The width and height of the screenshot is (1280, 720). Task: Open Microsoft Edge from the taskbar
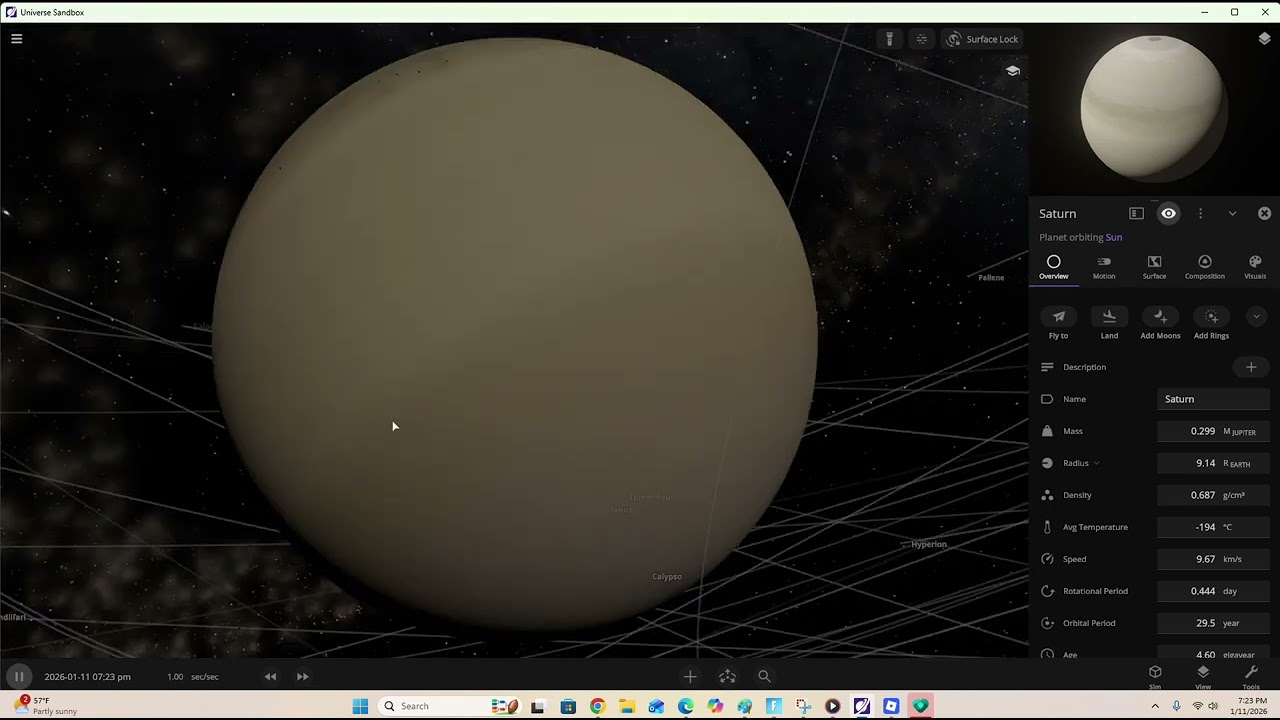[x=685, y=706]
